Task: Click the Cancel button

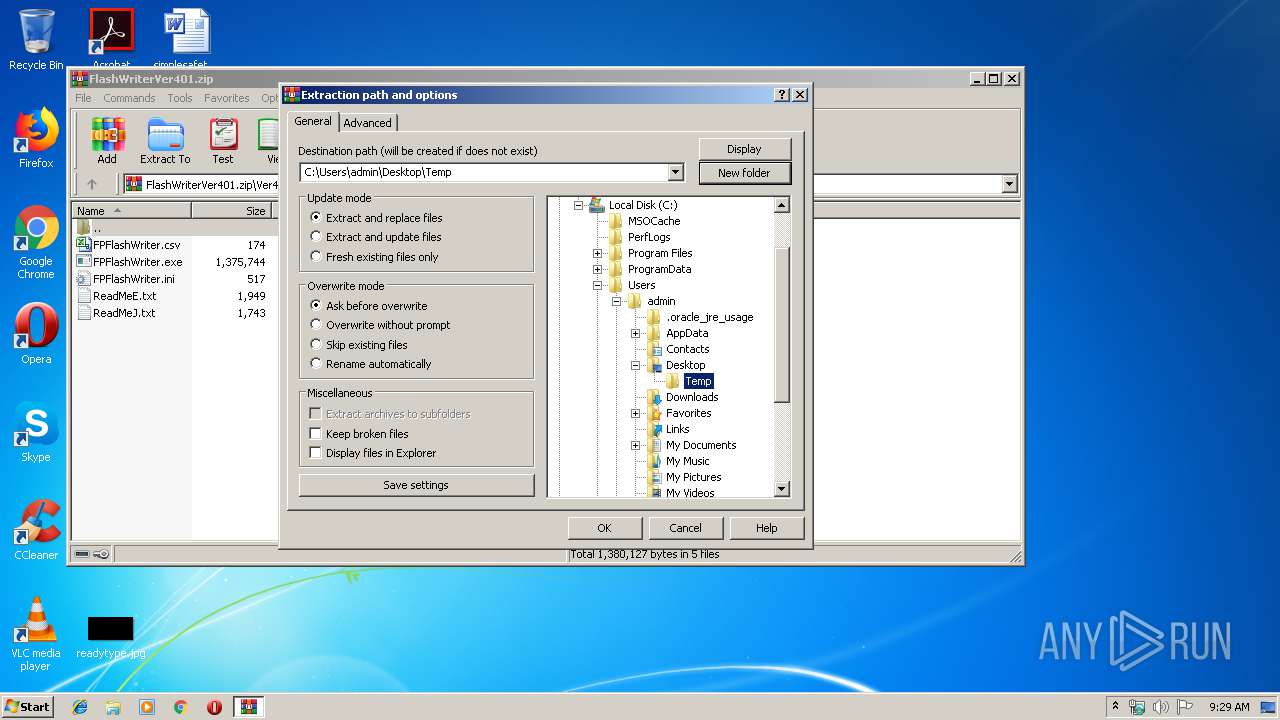Action: (685, 528)
